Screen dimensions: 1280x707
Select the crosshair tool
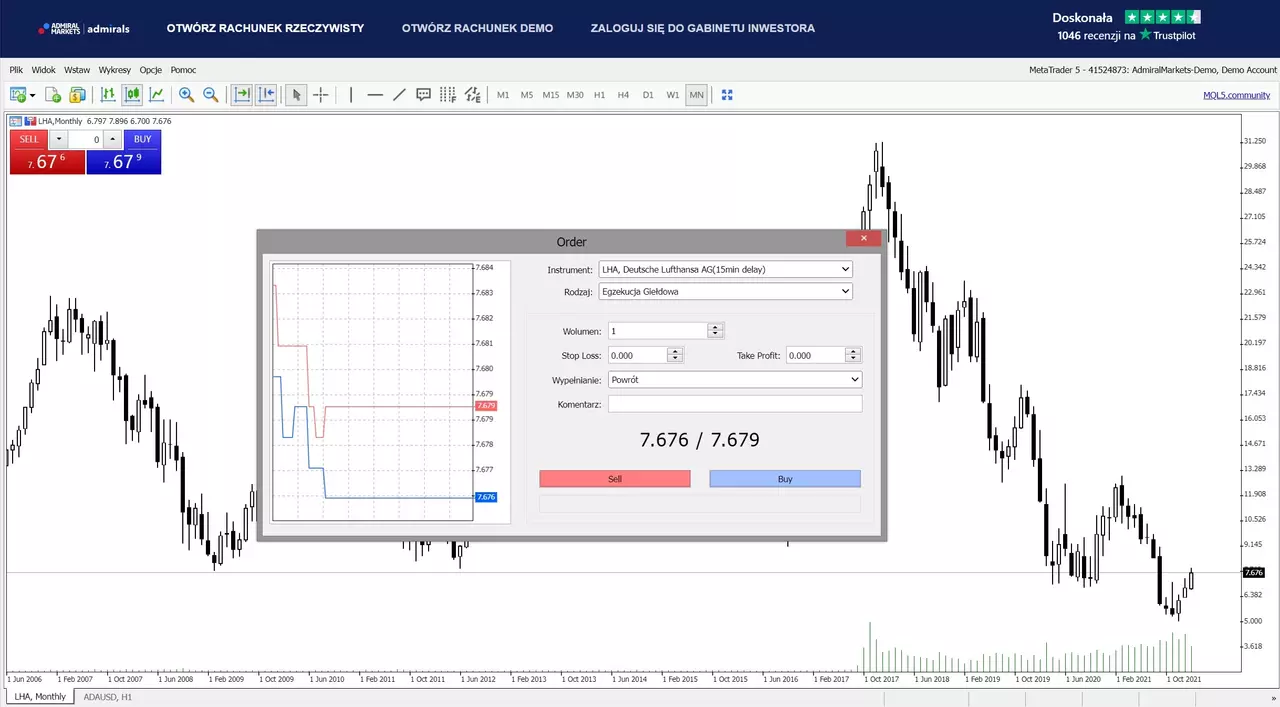pos(320,95)
